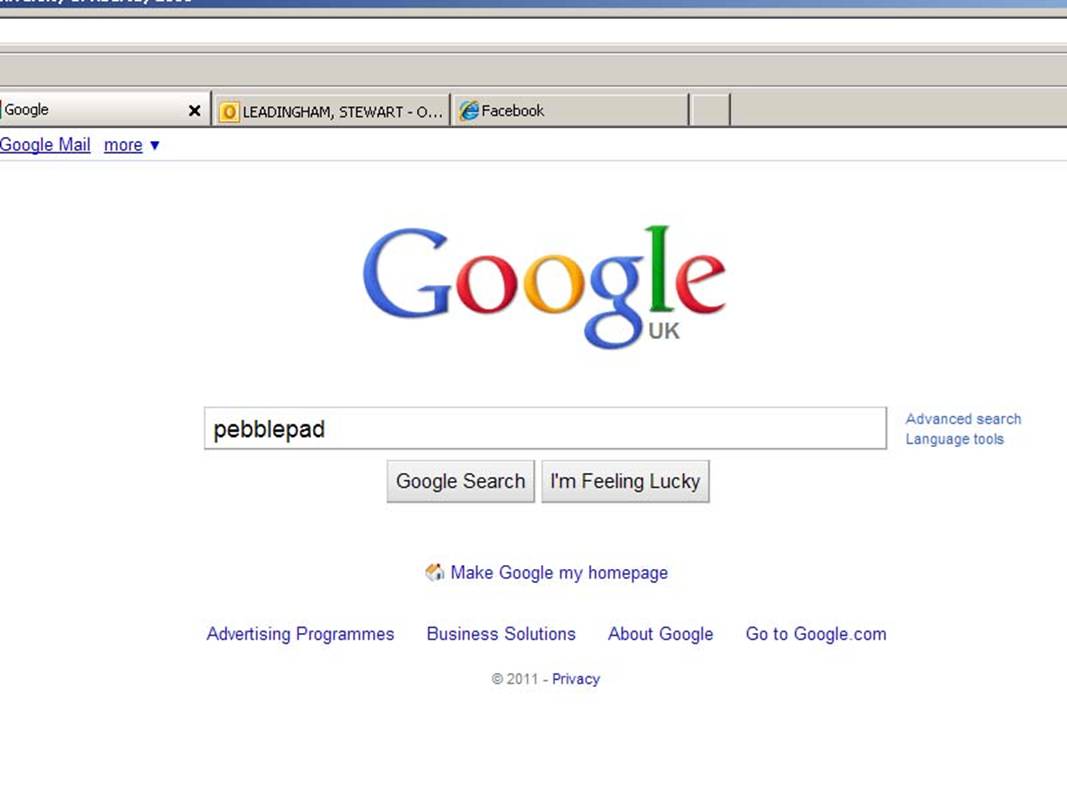Screen dimensions: 1067x800
Task: Click the Internet Explorer icon on Facebook tab
Action: click(x=468, y=111)
